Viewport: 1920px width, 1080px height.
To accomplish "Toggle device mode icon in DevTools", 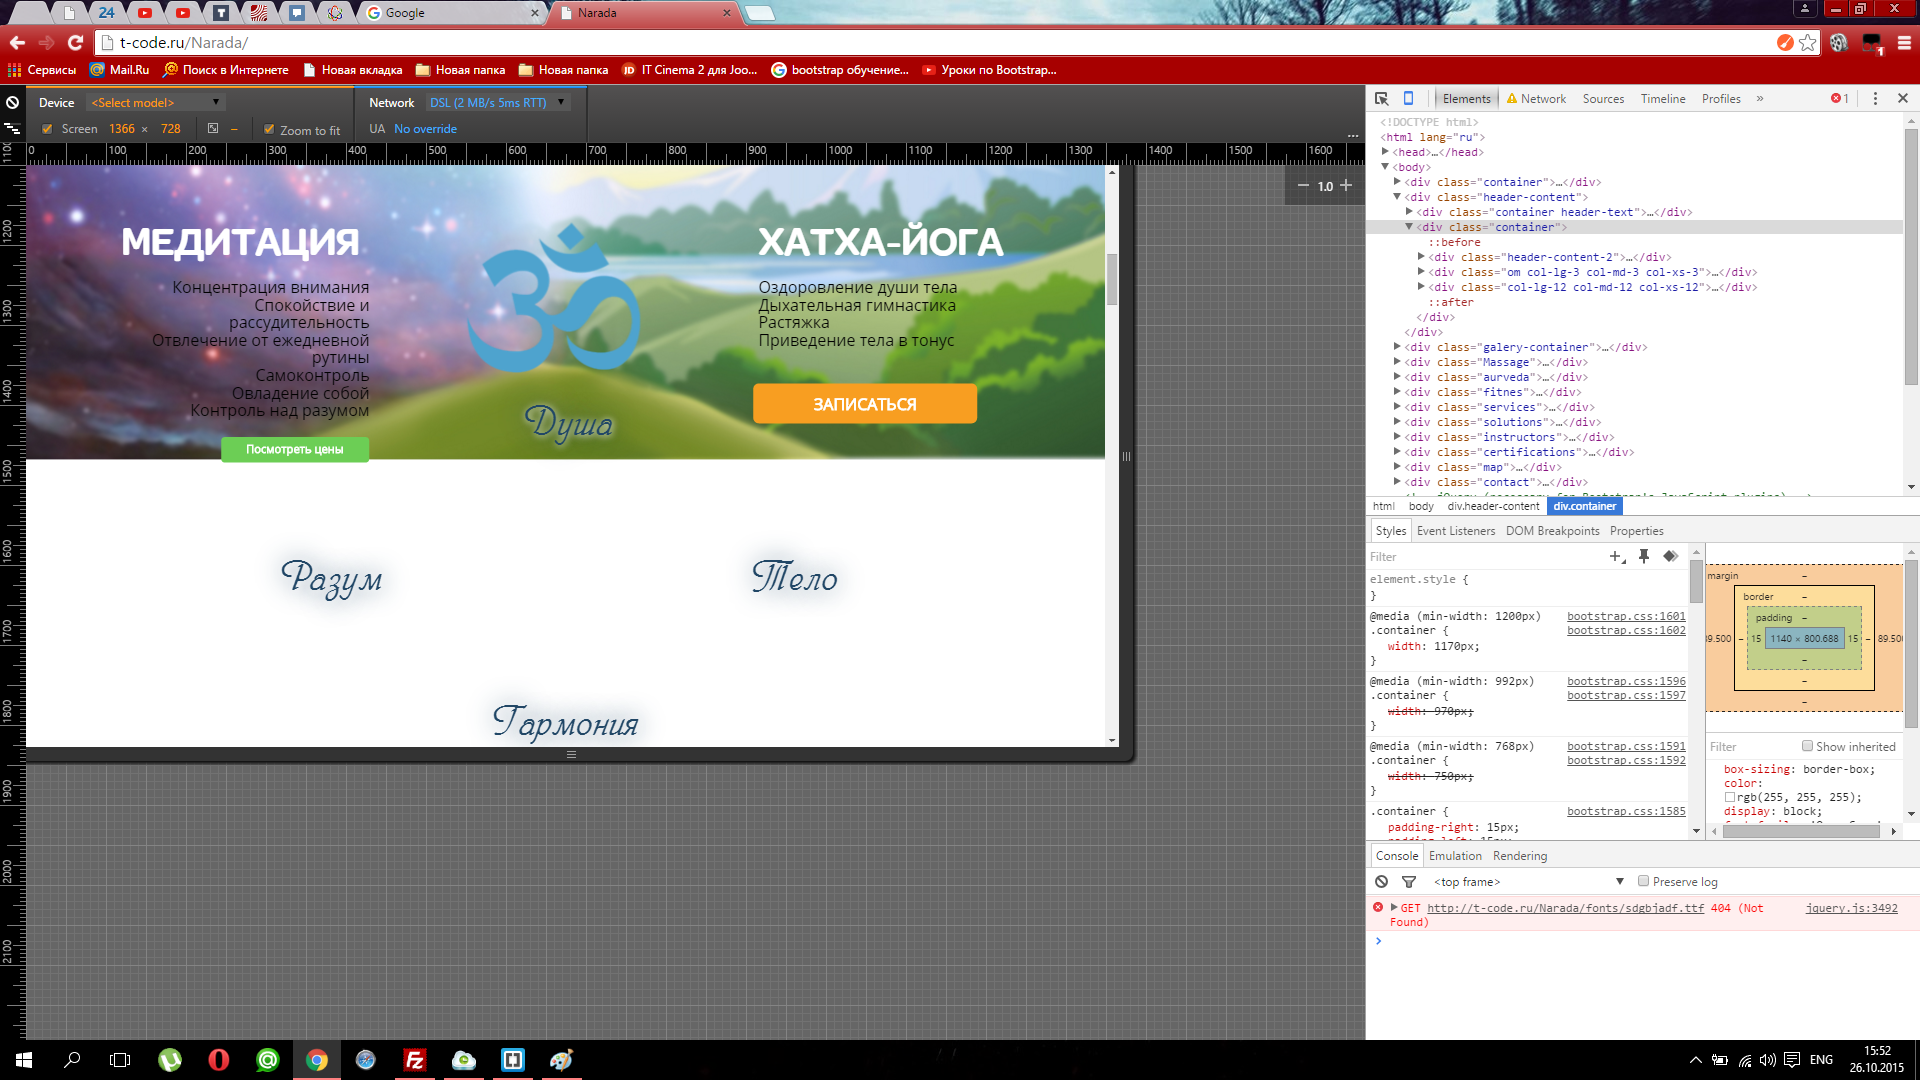I will coord(1408,98).
